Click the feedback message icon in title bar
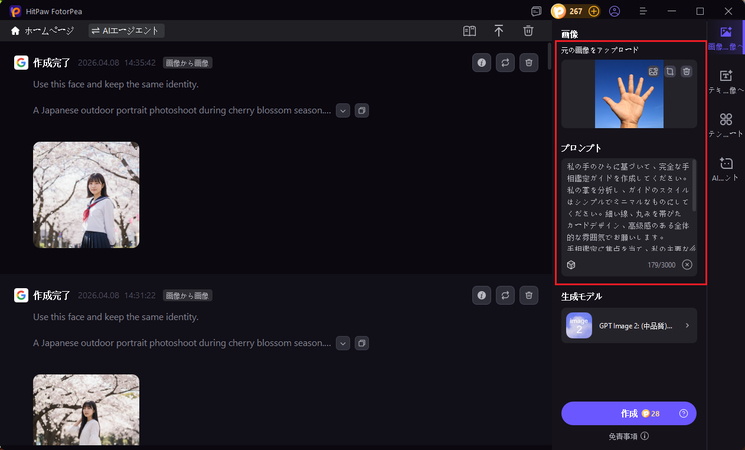Screen dimensions: 745x450 pyautogui.click(x=536, y=11)
